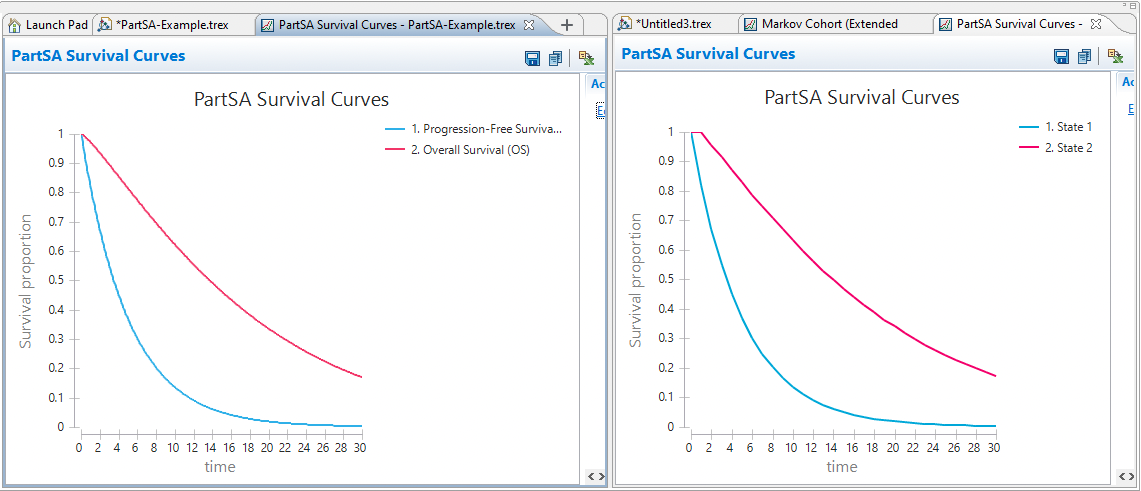Export the right chart data to Excel
The image size is (1141, 491).
1115,57
